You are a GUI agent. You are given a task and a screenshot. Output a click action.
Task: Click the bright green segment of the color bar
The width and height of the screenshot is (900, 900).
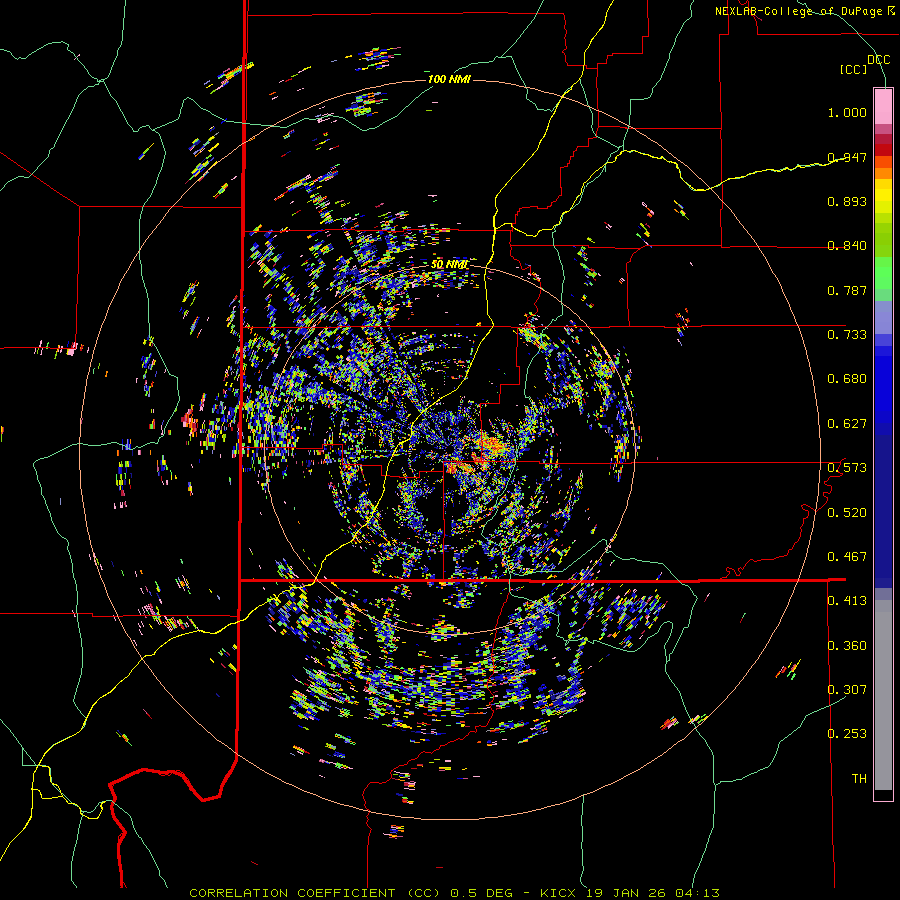(883, 273)
